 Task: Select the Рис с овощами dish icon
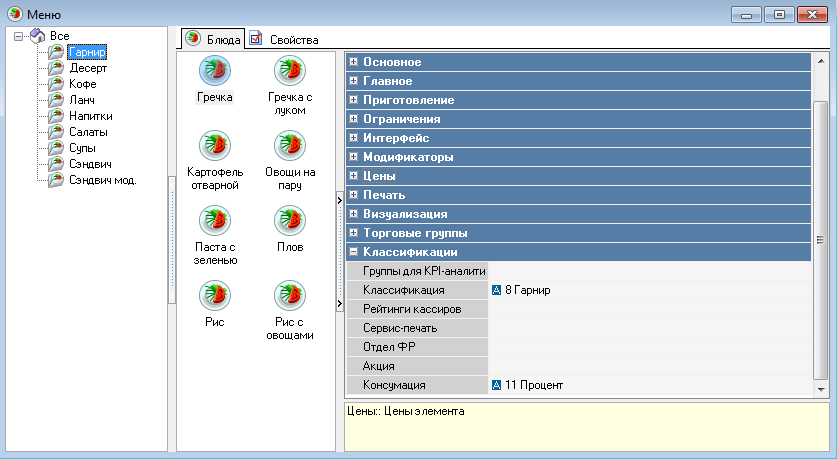tap(290, 295)
